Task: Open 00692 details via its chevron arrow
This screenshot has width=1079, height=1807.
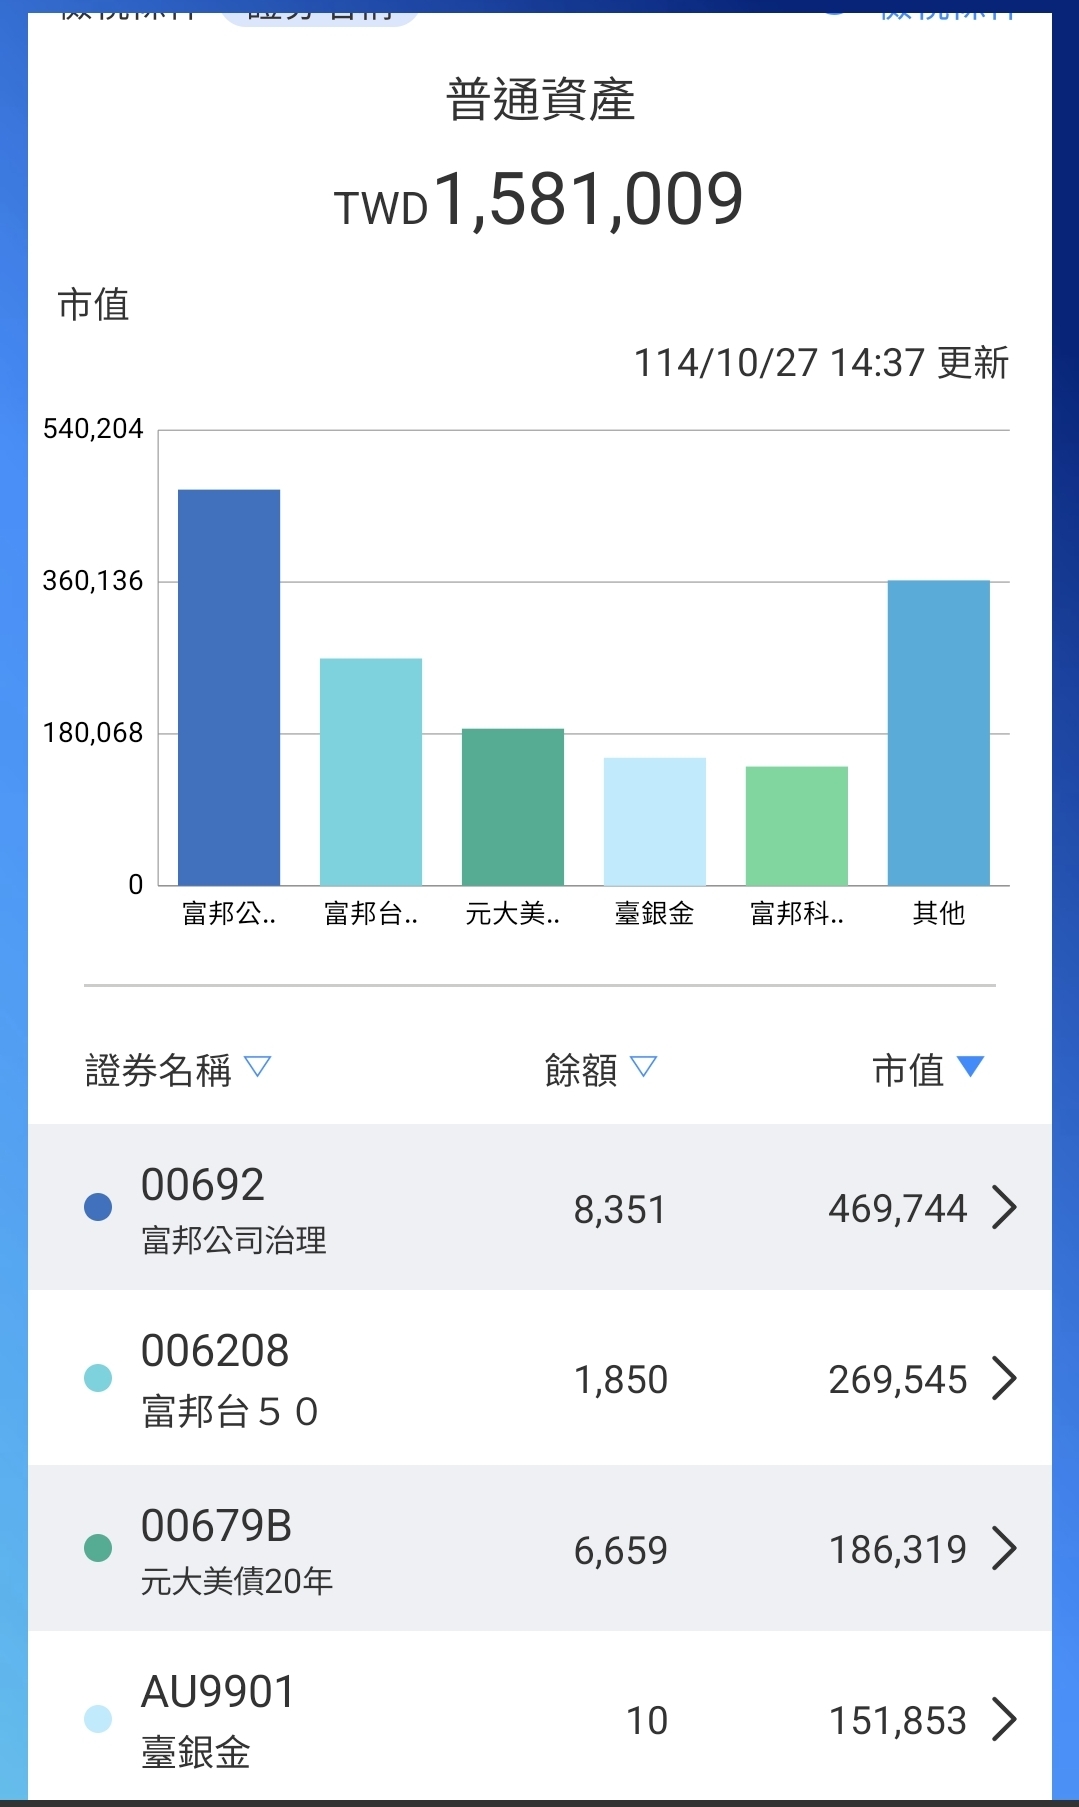Action: click(x=1003, y=1207)
